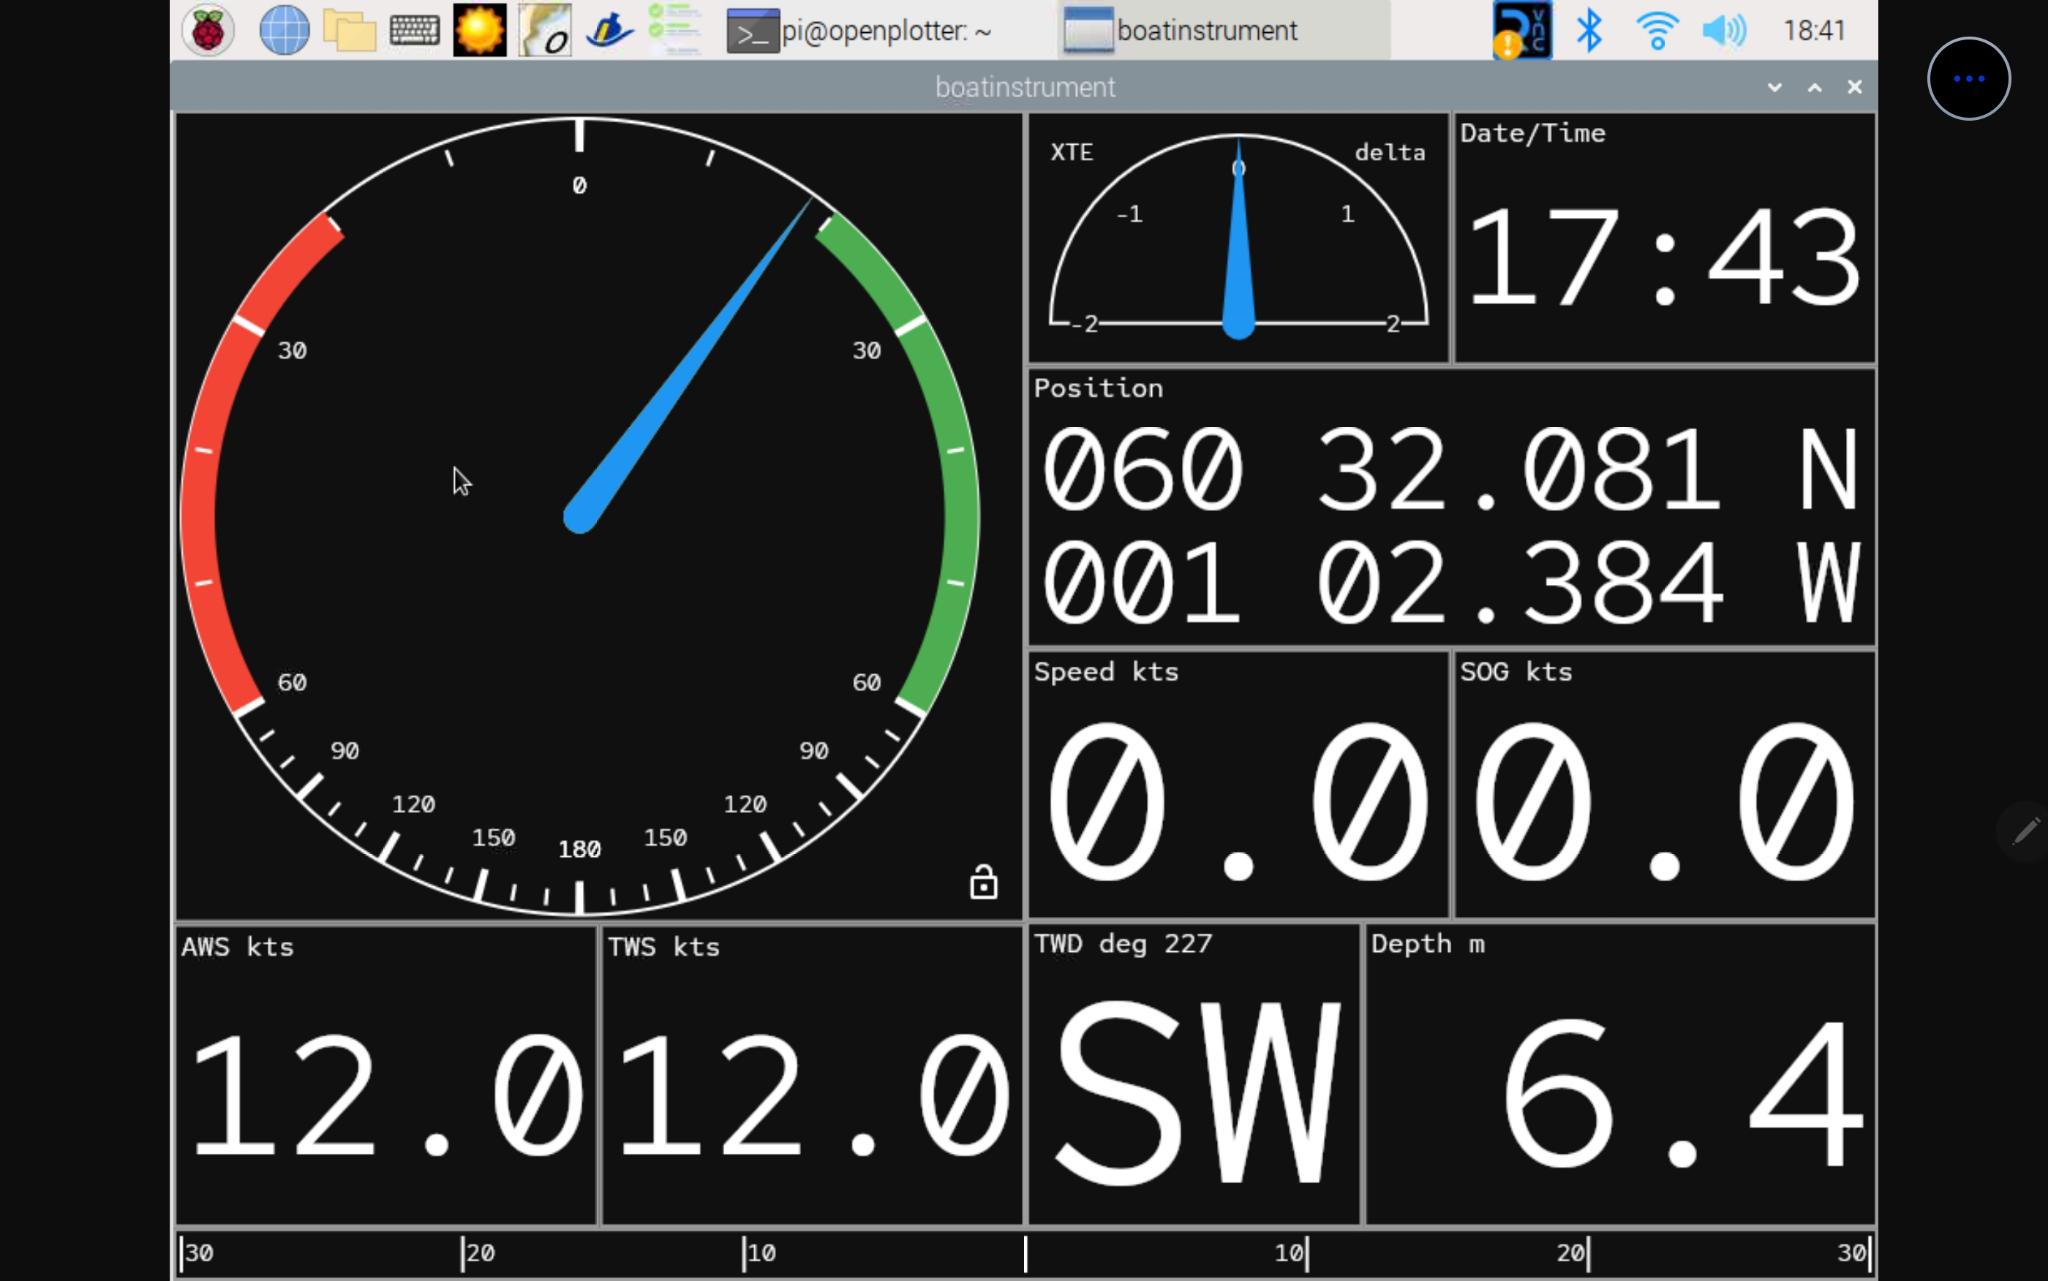
Task: Open the file manager folder icon
Action: pyautogui.click(x=349, y=30)
